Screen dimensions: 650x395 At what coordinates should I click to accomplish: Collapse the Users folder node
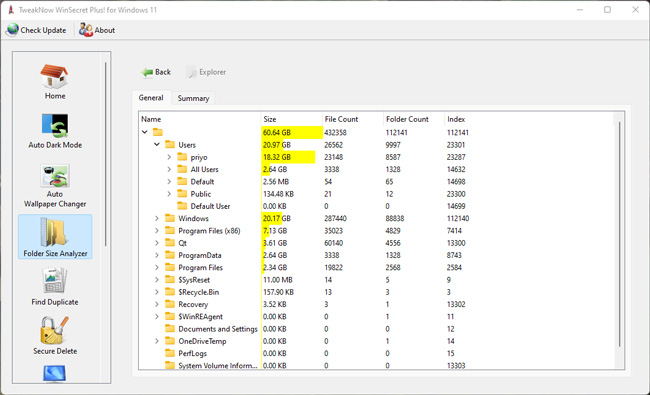pos(157,145)
